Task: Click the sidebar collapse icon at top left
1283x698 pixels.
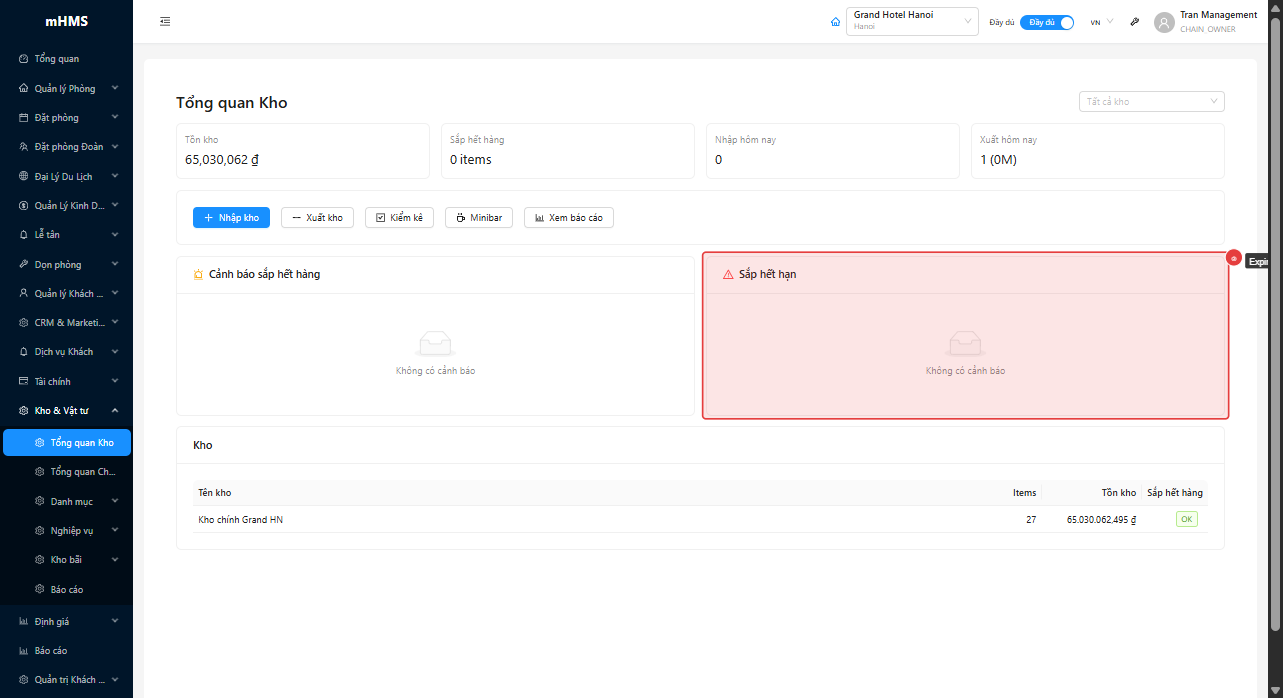Action: coord(165,20)
